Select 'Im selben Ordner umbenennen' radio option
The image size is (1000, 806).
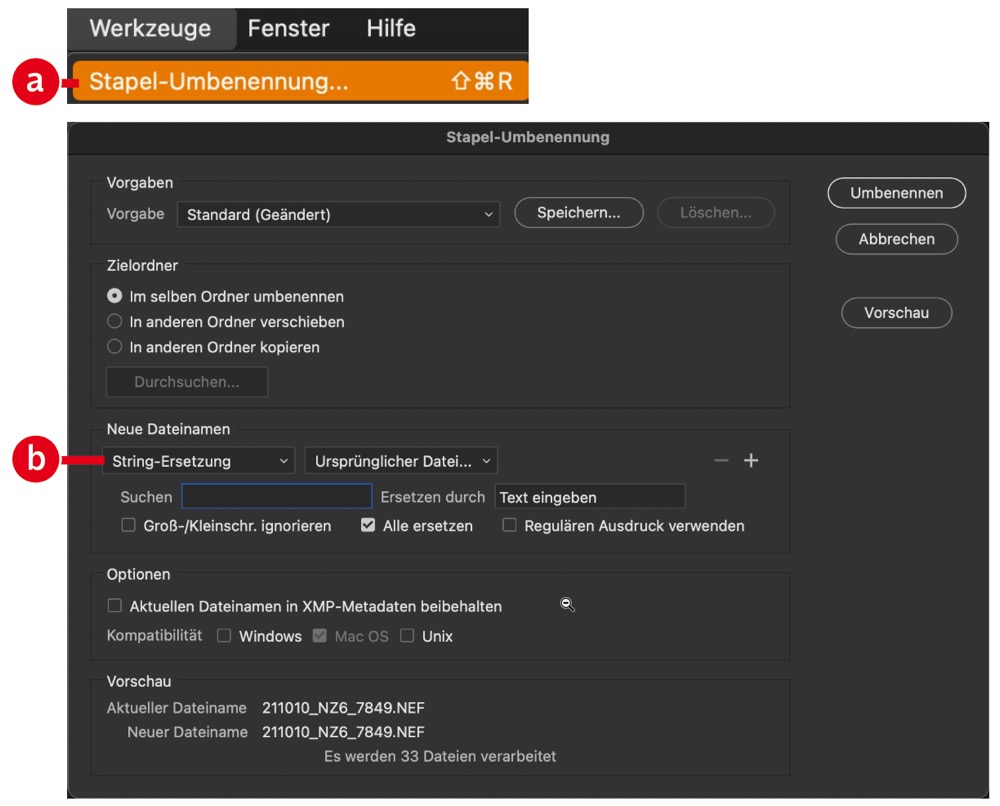pyautogui.click(x=115, y=296)
